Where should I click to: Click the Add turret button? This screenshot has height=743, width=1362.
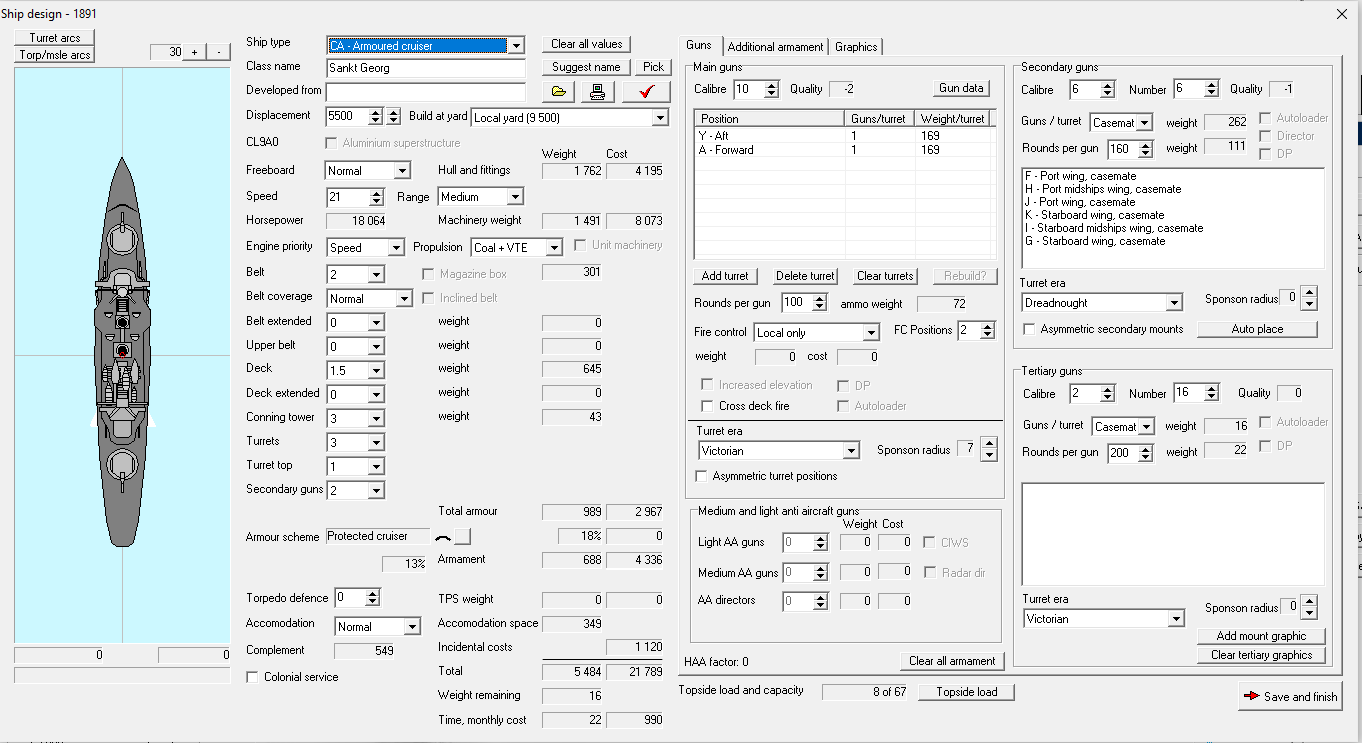point(725,276)
